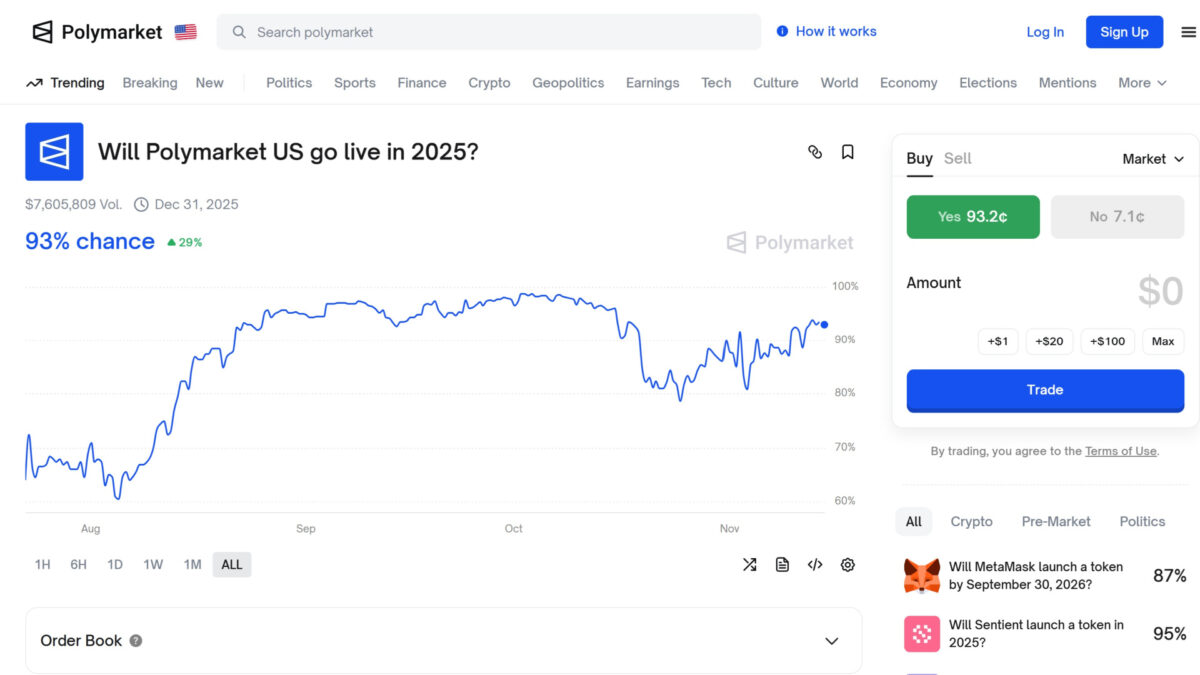
Task: Open the Market order type dropdown
Action: coord(1152,159)
